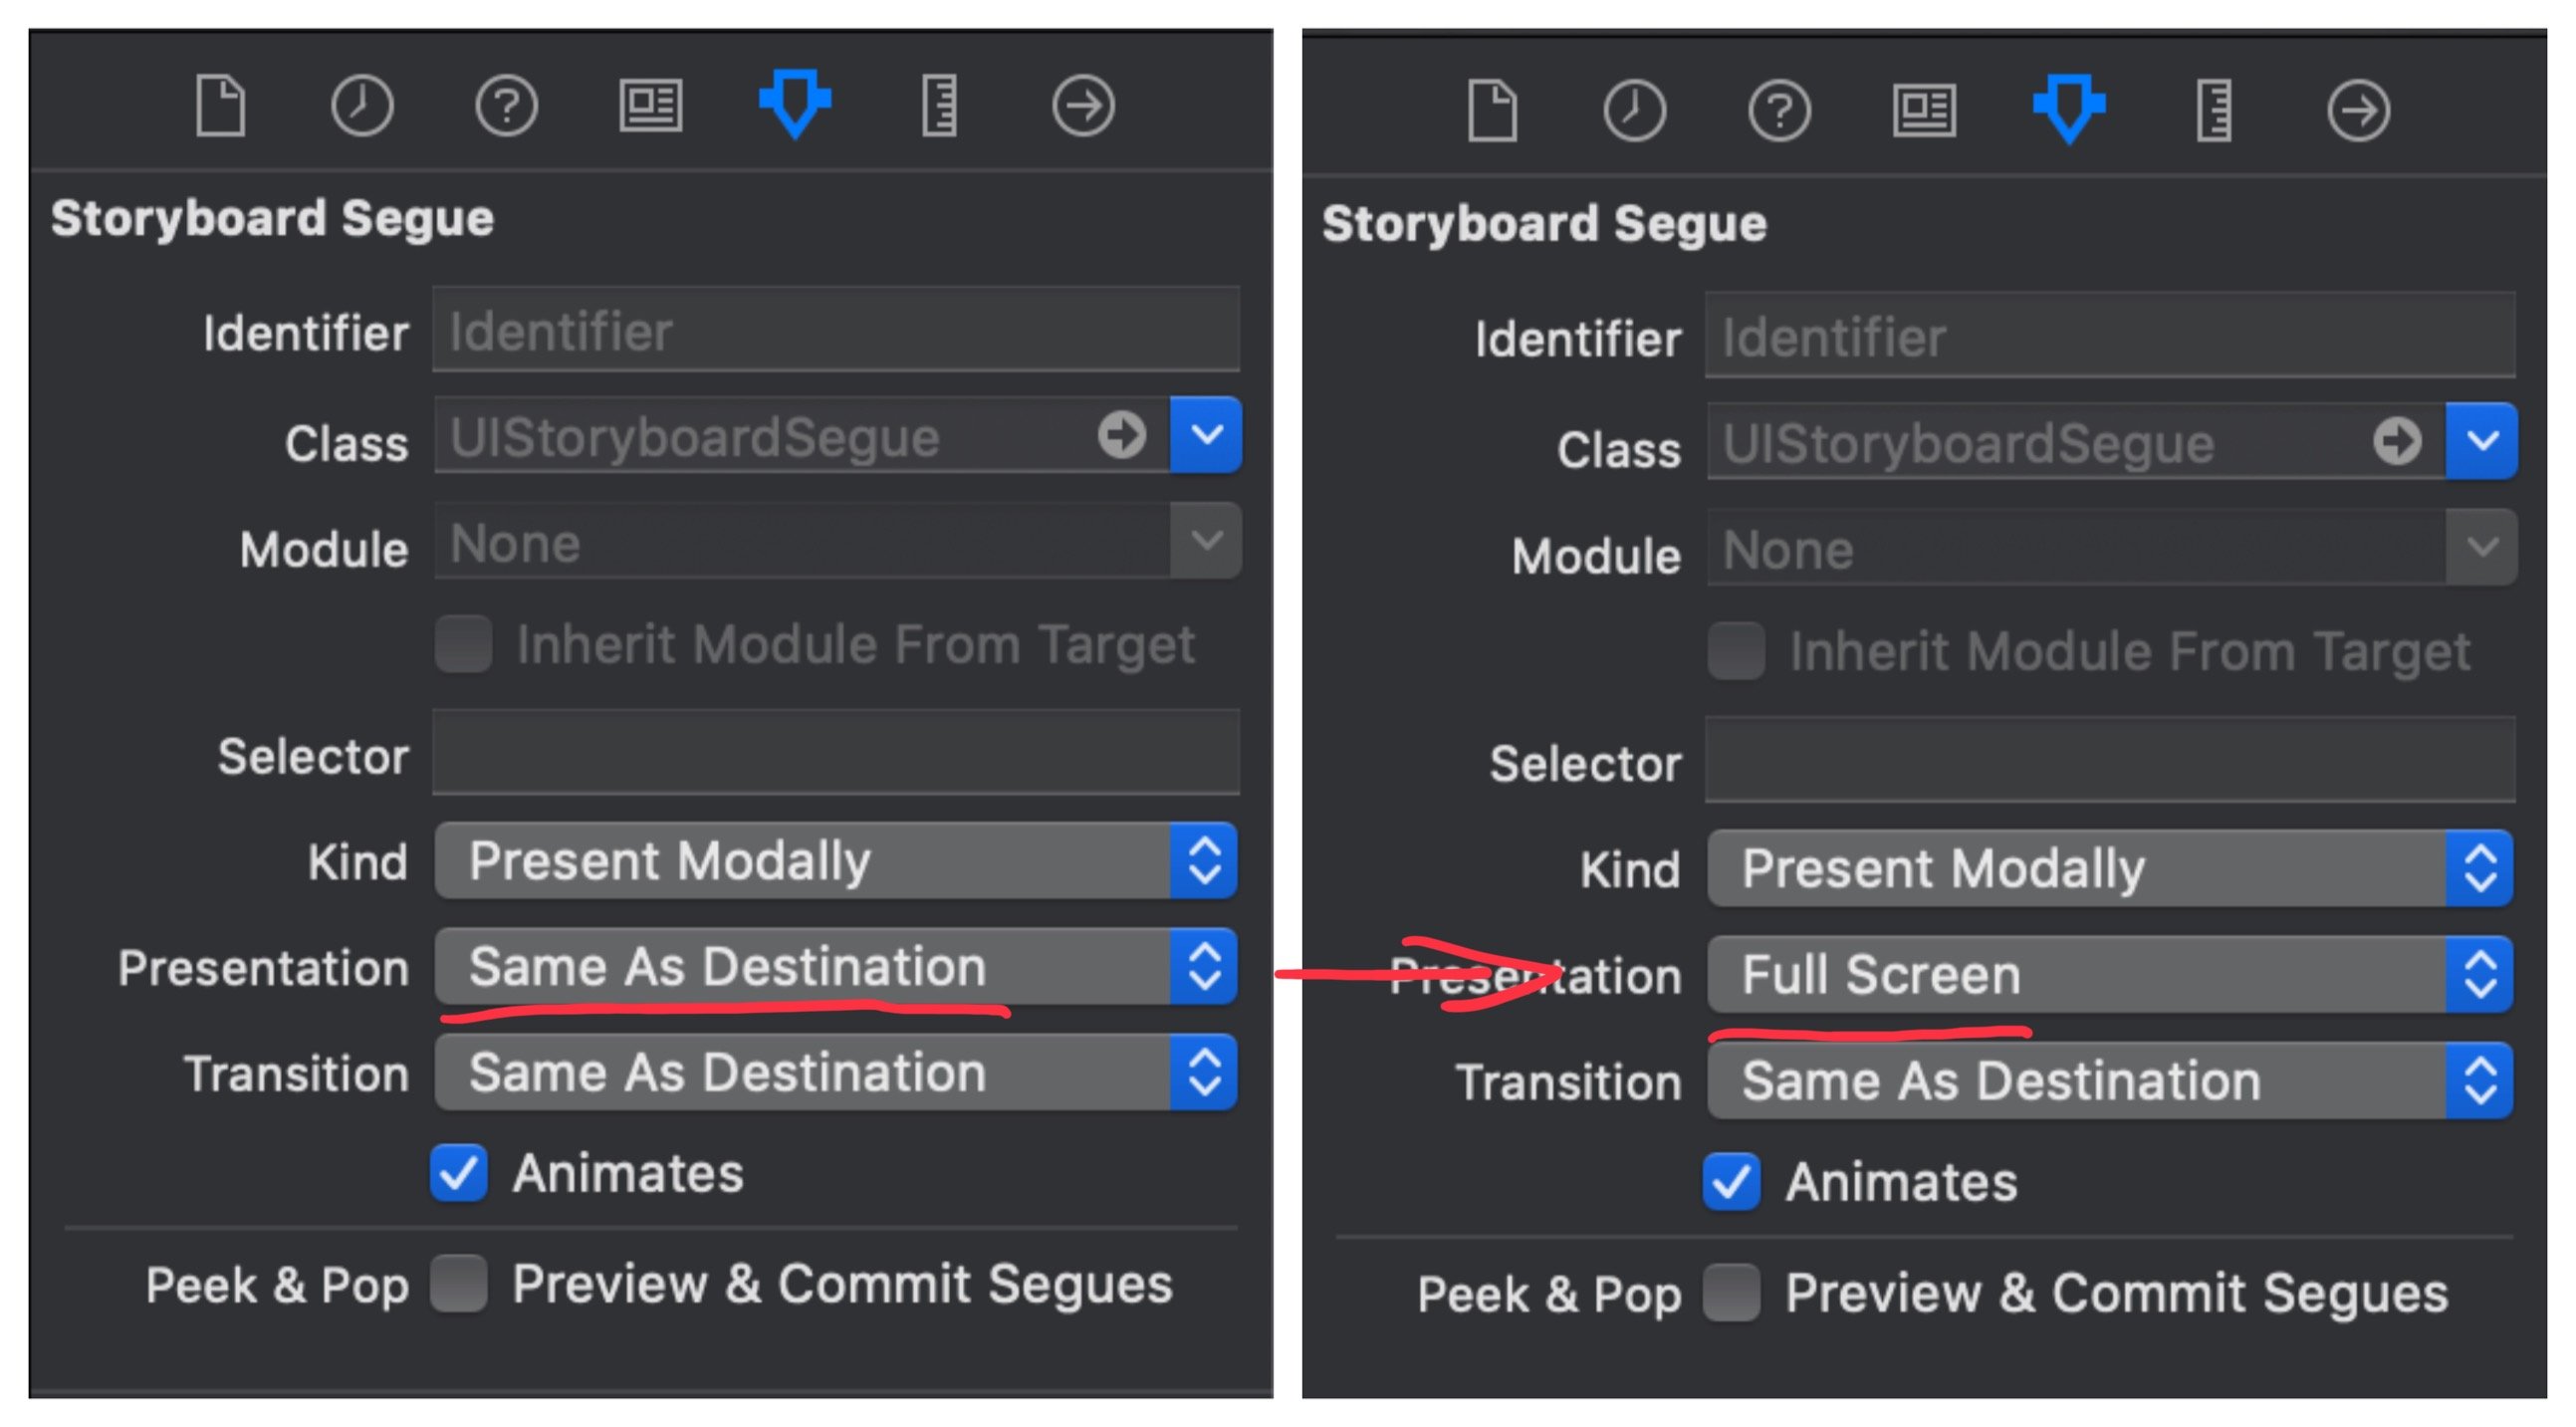Expand Class dropdown arrow in left panel
This screenshot has height=1427, width=2576.
(x=1206, y=434)
